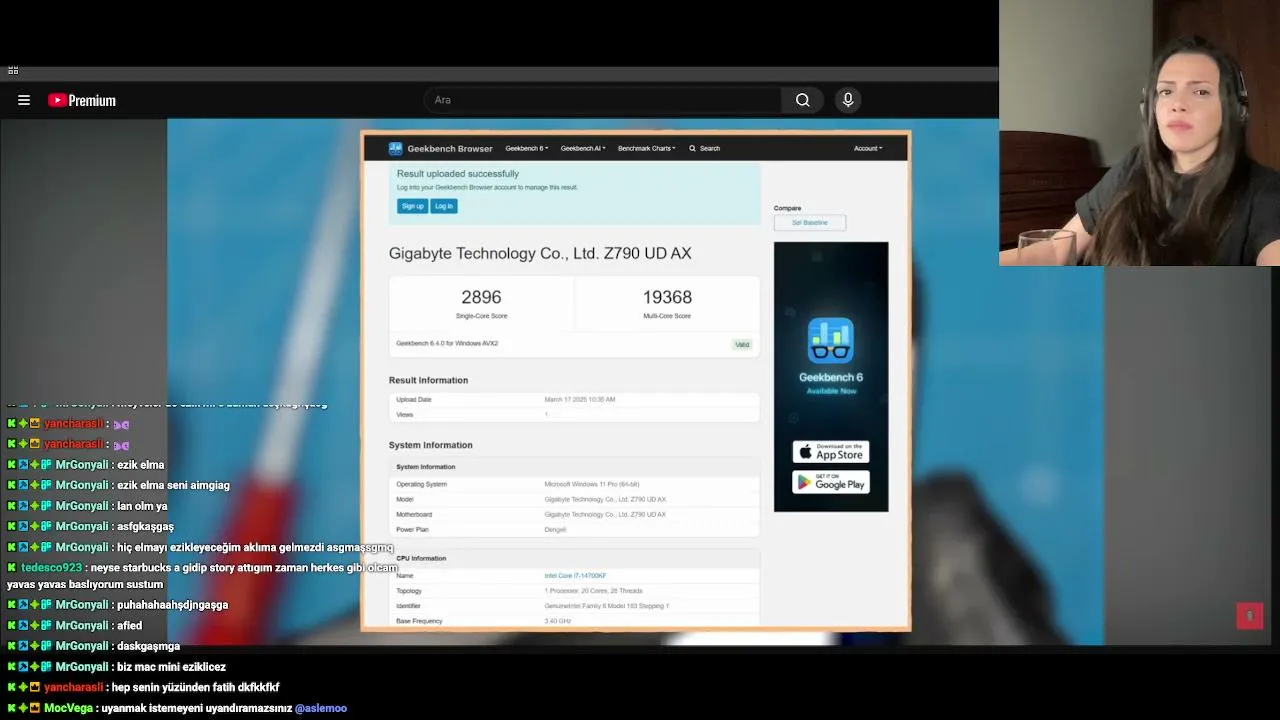Click the Log in button
The height and width of the screenshot is (720, 1280).
(x=444, y=206)
